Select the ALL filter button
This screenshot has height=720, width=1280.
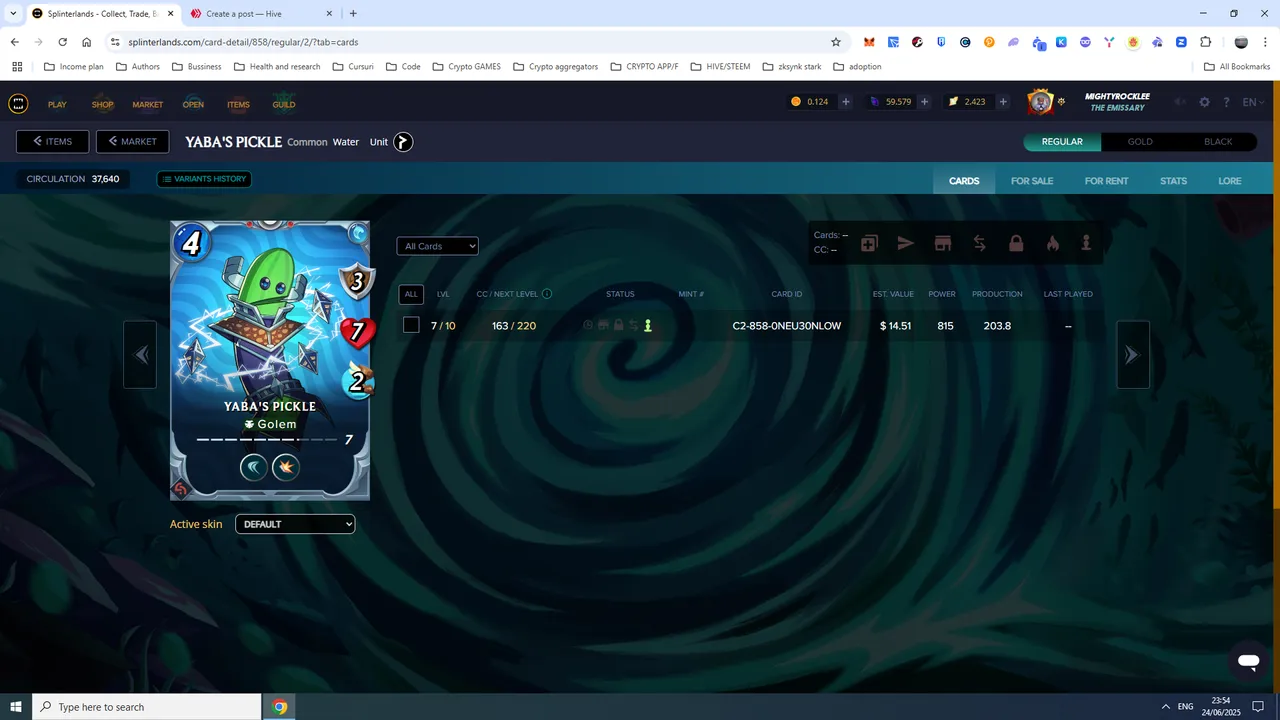pos(411,294)
